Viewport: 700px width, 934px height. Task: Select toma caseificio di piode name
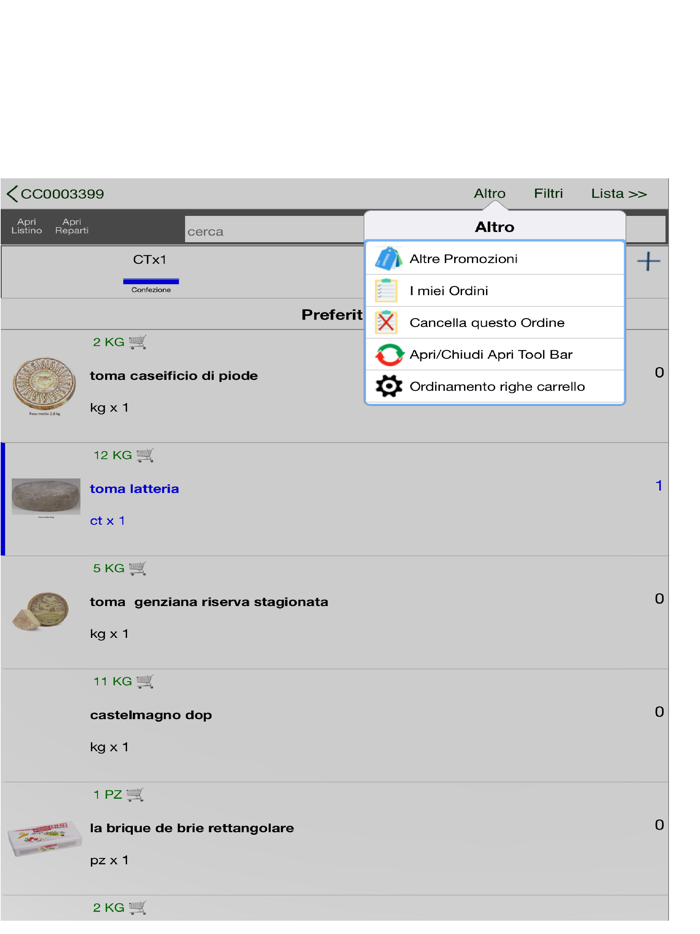pyautogui.click(x=174, y=376)
